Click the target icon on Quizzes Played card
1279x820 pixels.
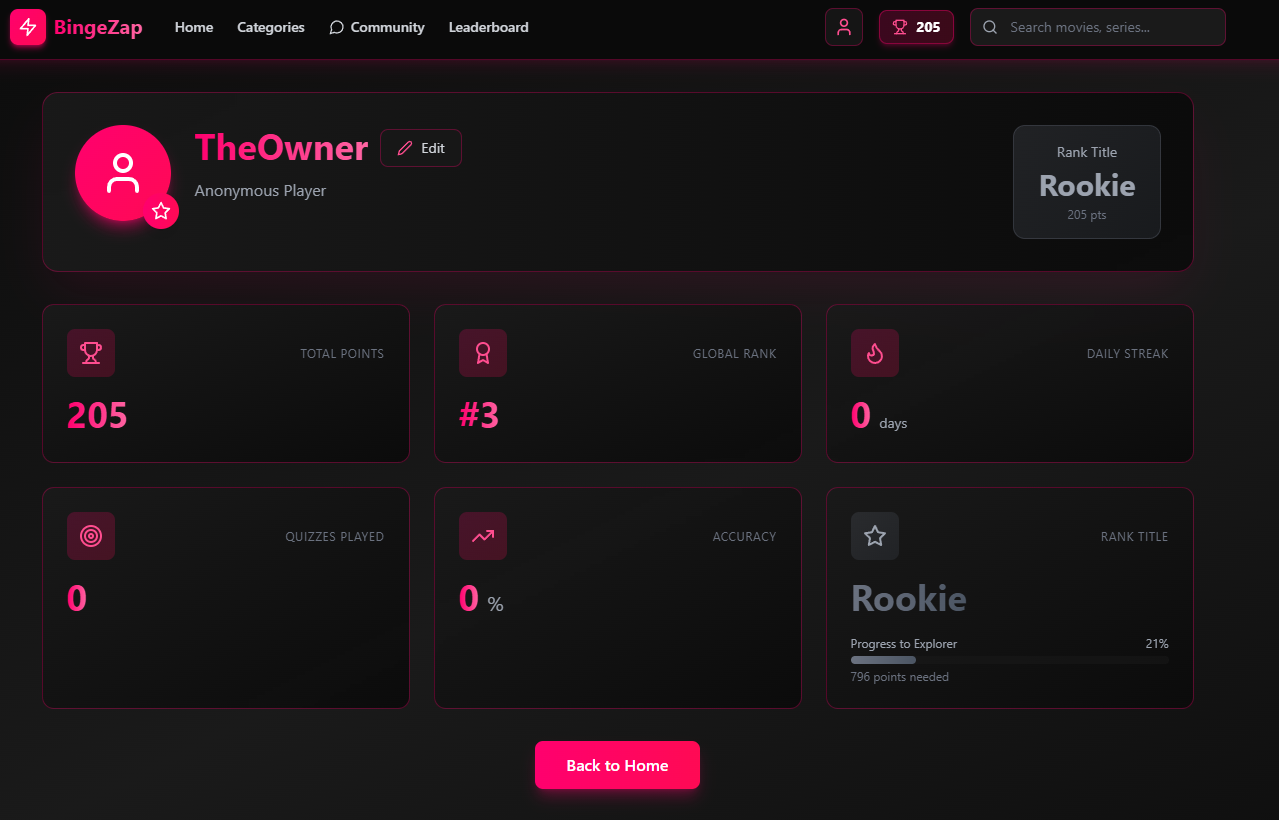tap(91, 536)
